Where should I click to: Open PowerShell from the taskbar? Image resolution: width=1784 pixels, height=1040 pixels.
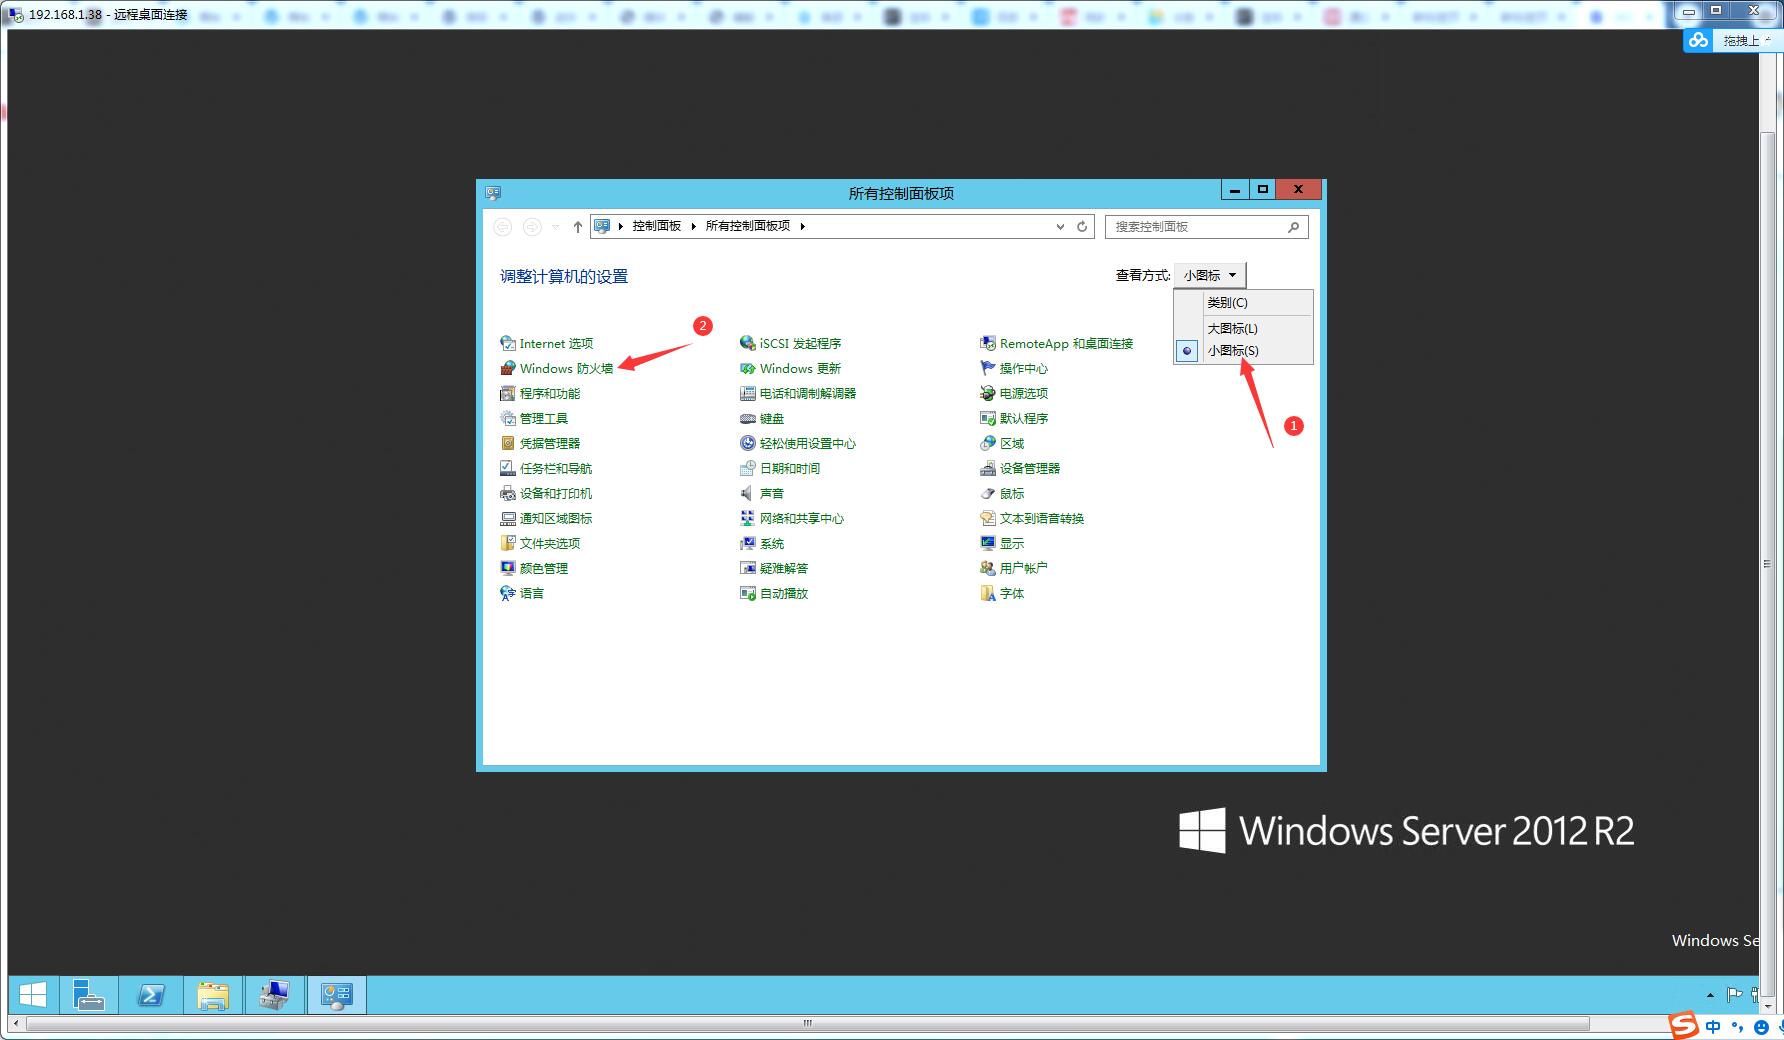(x=151, y=995)
